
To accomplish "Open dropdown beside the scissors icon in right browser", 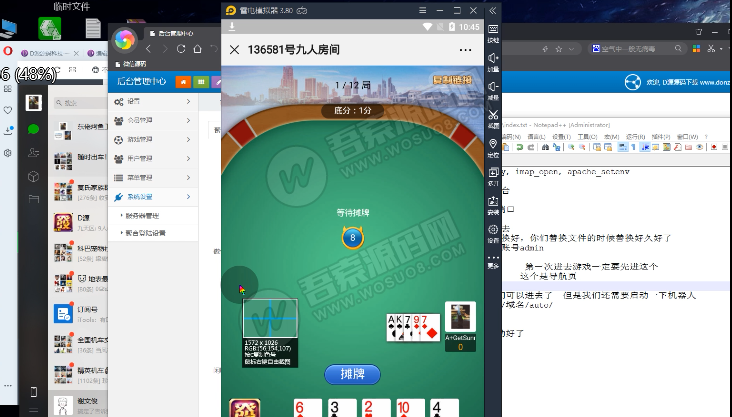I will pyautogui.click(x=721, y=49).
